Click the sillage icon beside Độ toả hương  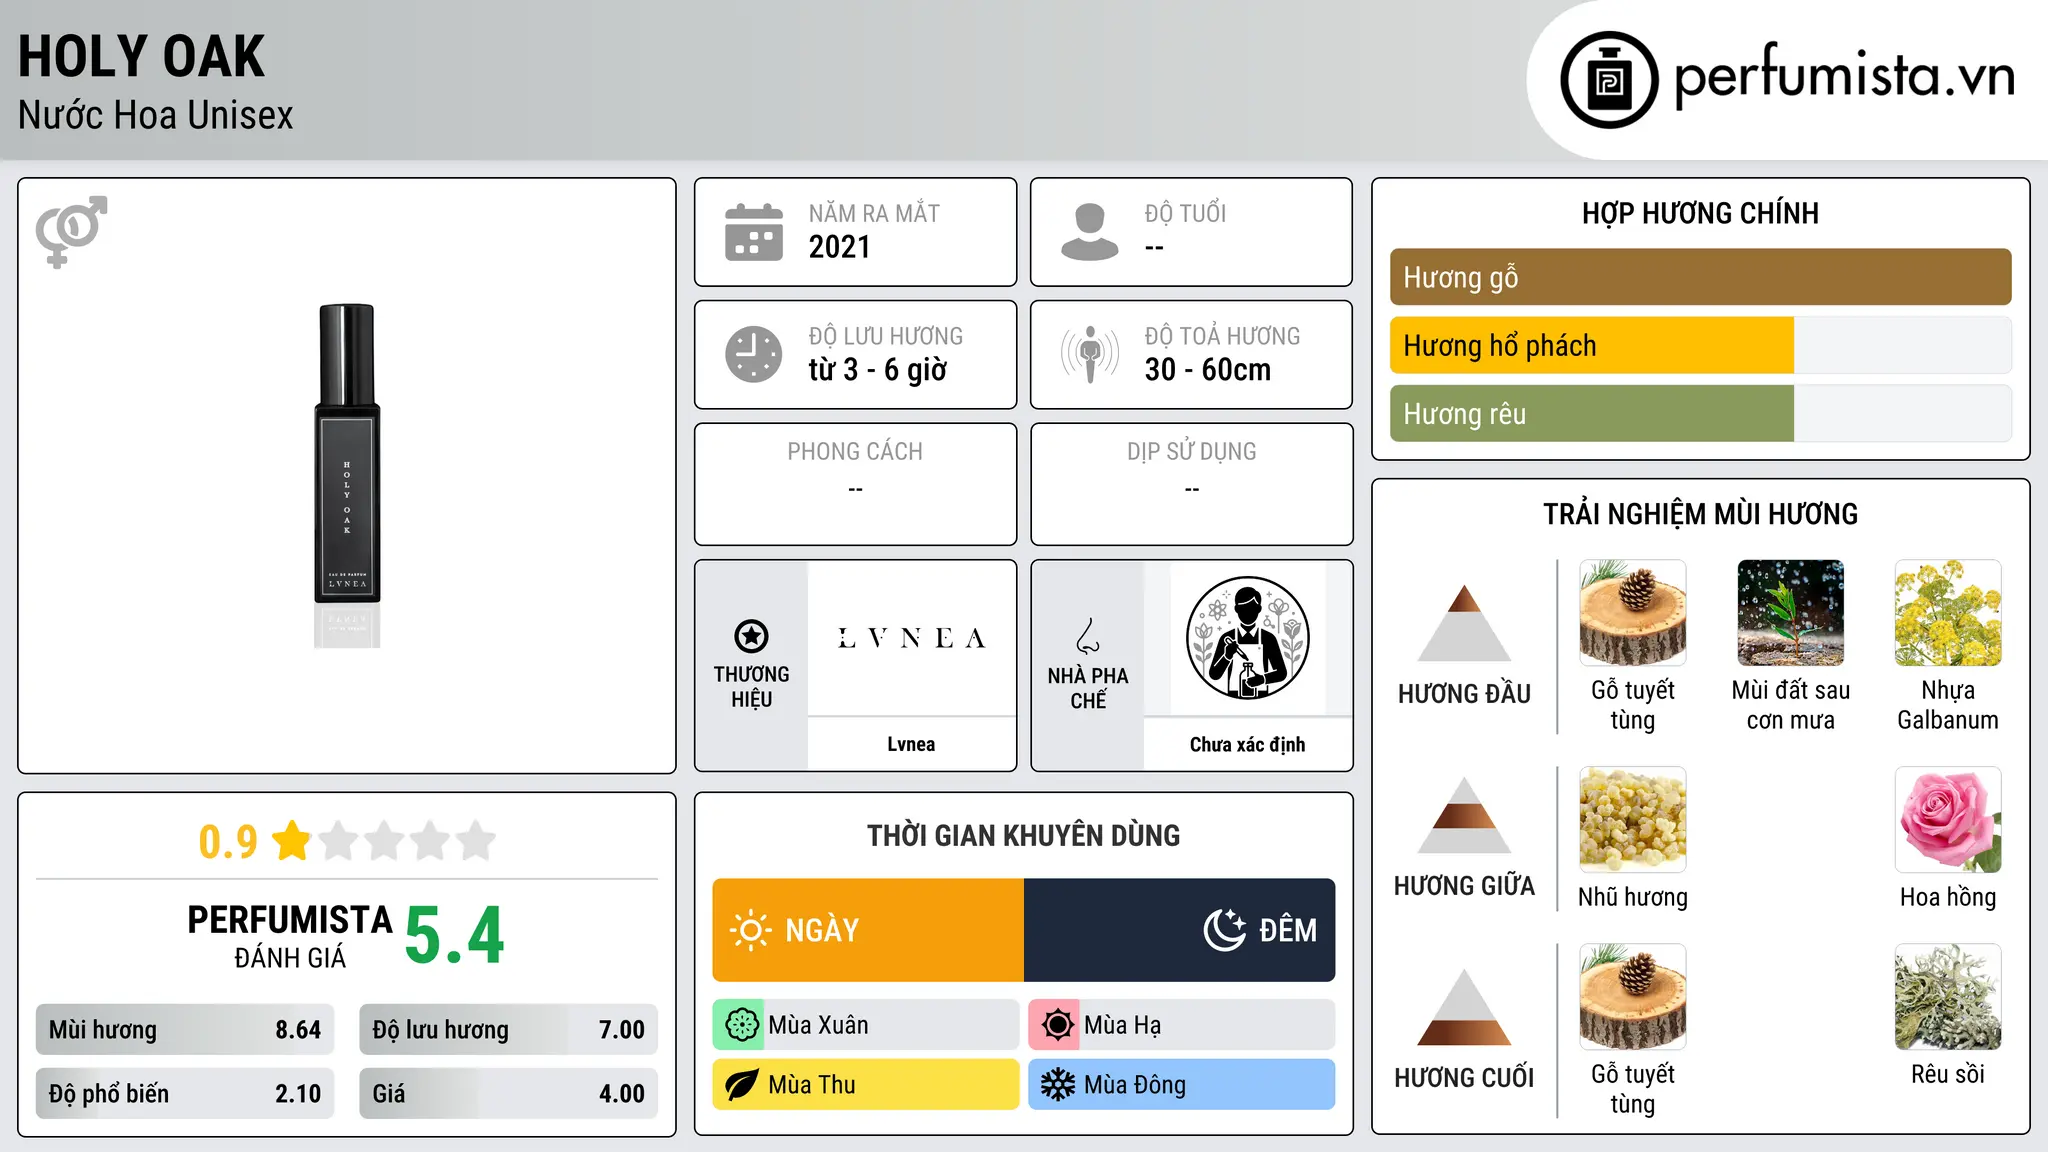1090,354
